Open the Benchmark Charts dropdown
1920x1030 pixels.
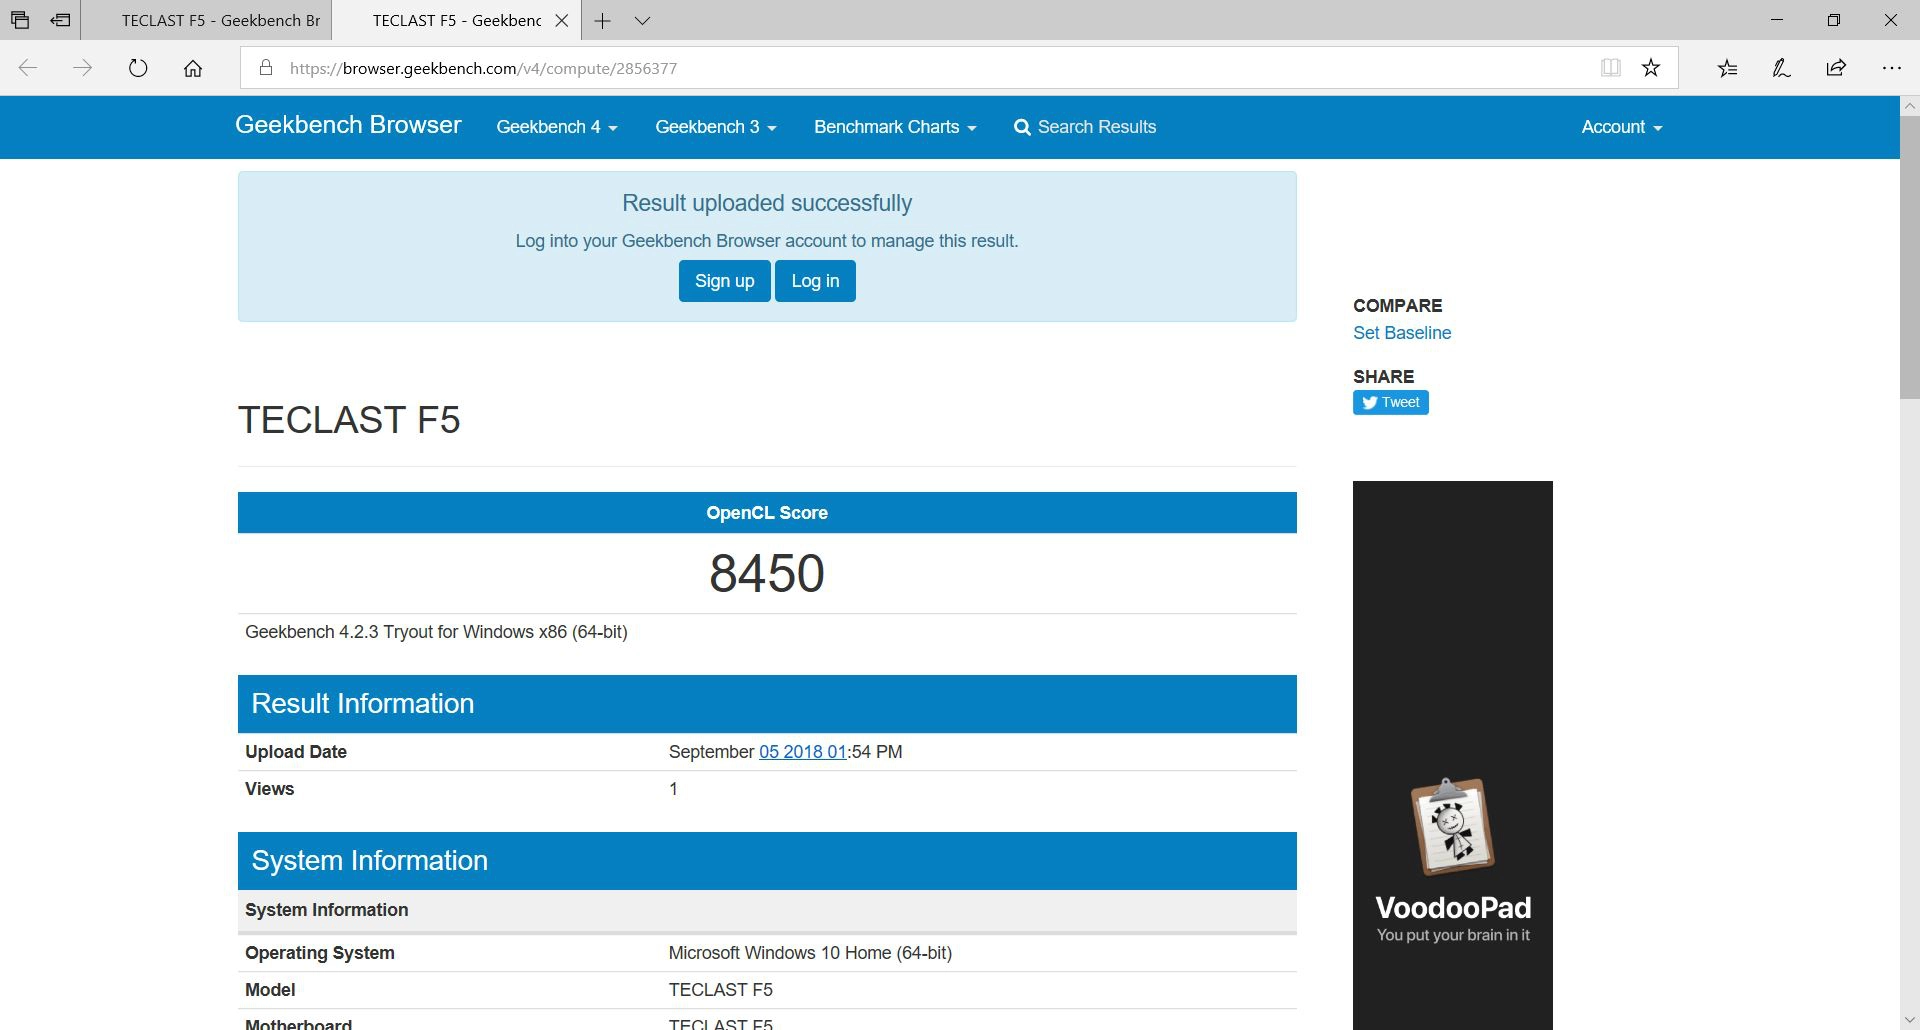[x=895, y=127]
